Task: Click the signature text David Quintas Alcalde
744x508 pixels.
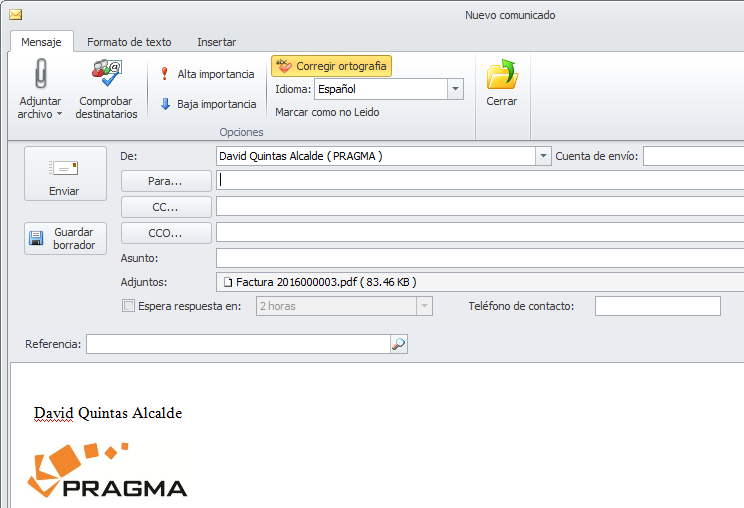Action: 108,413
